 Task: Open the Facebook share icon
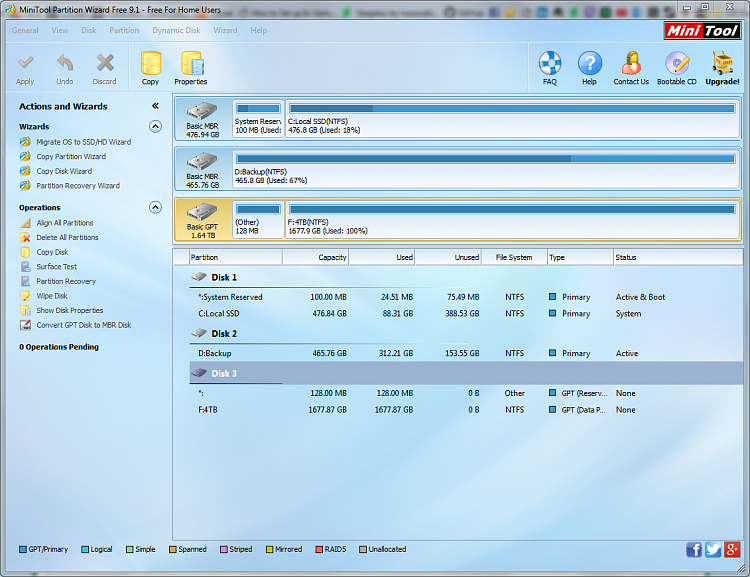click(694, 550)
